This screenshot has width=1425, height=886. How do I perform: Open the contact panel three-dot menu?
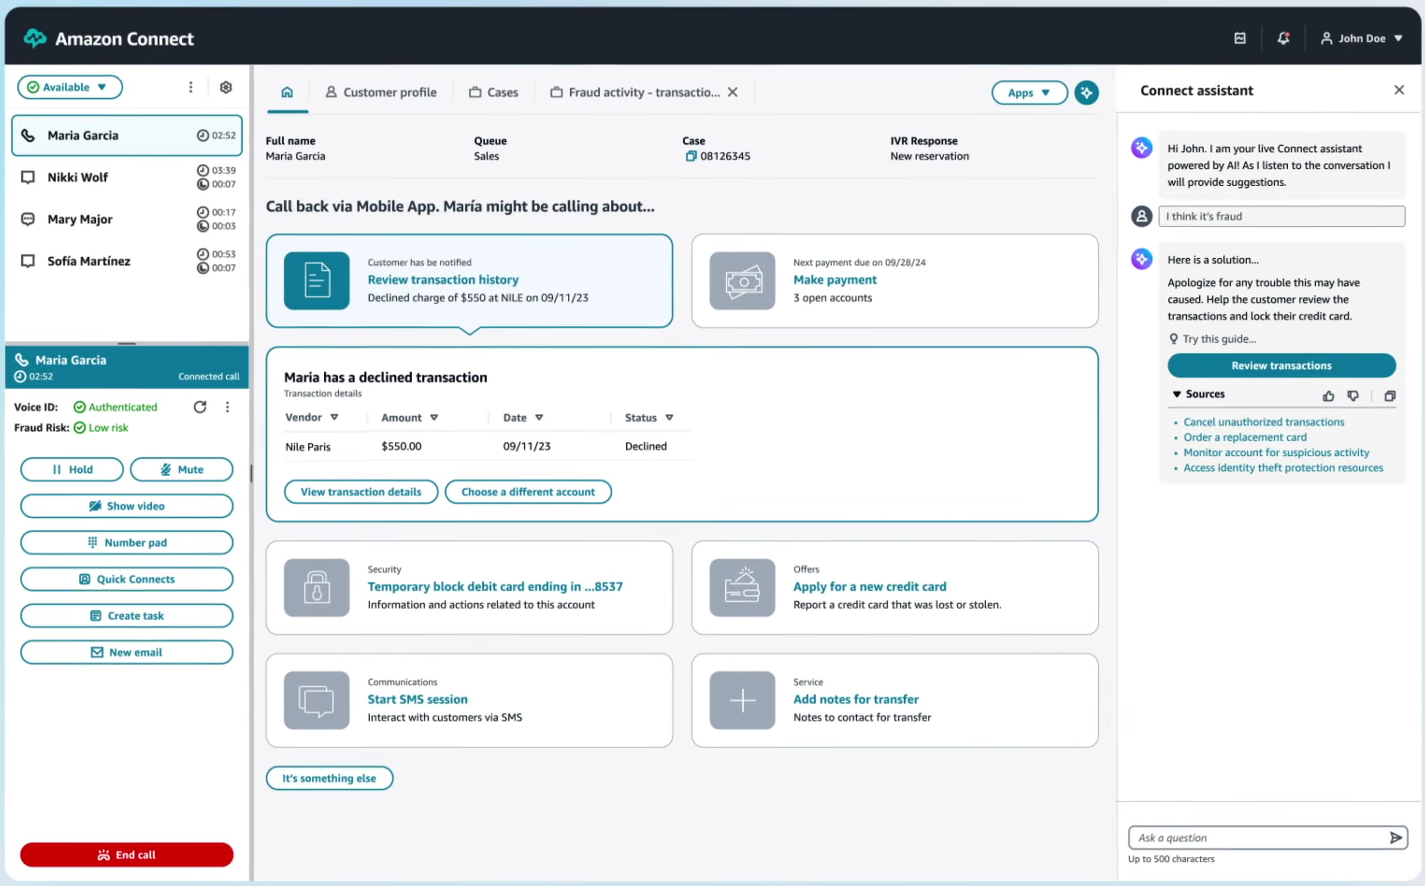point(190,87)
